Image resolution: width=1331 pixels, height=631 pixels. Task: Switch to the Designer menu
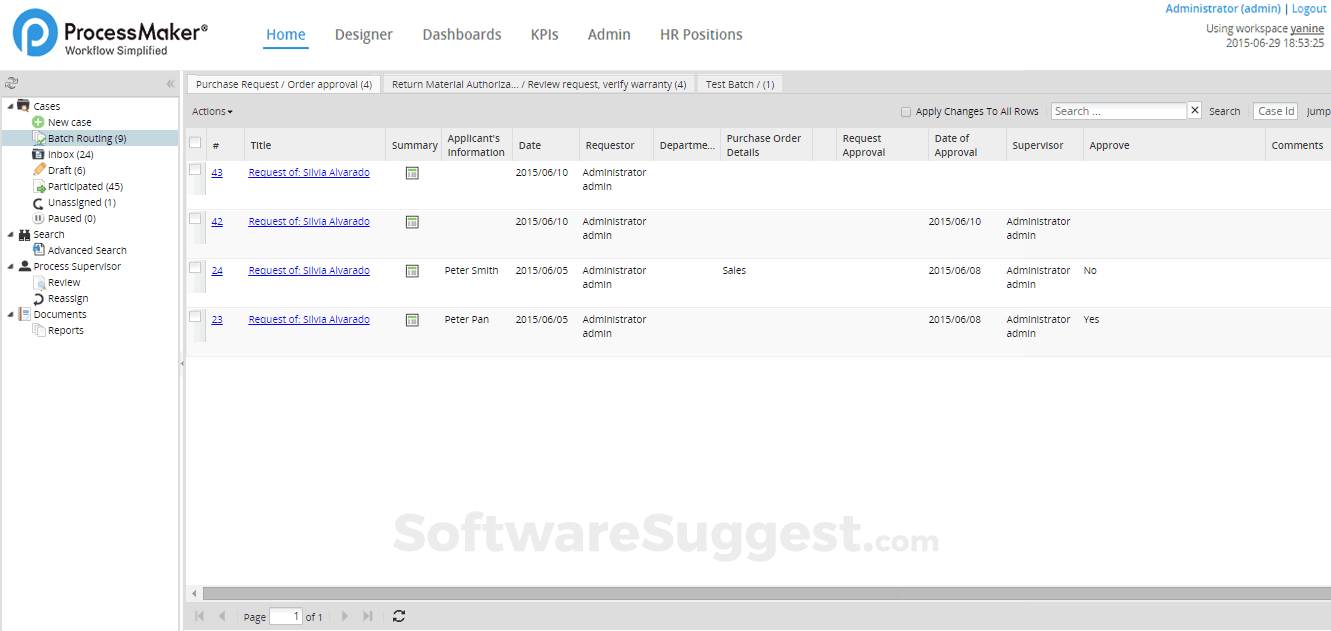click(364, 34)
